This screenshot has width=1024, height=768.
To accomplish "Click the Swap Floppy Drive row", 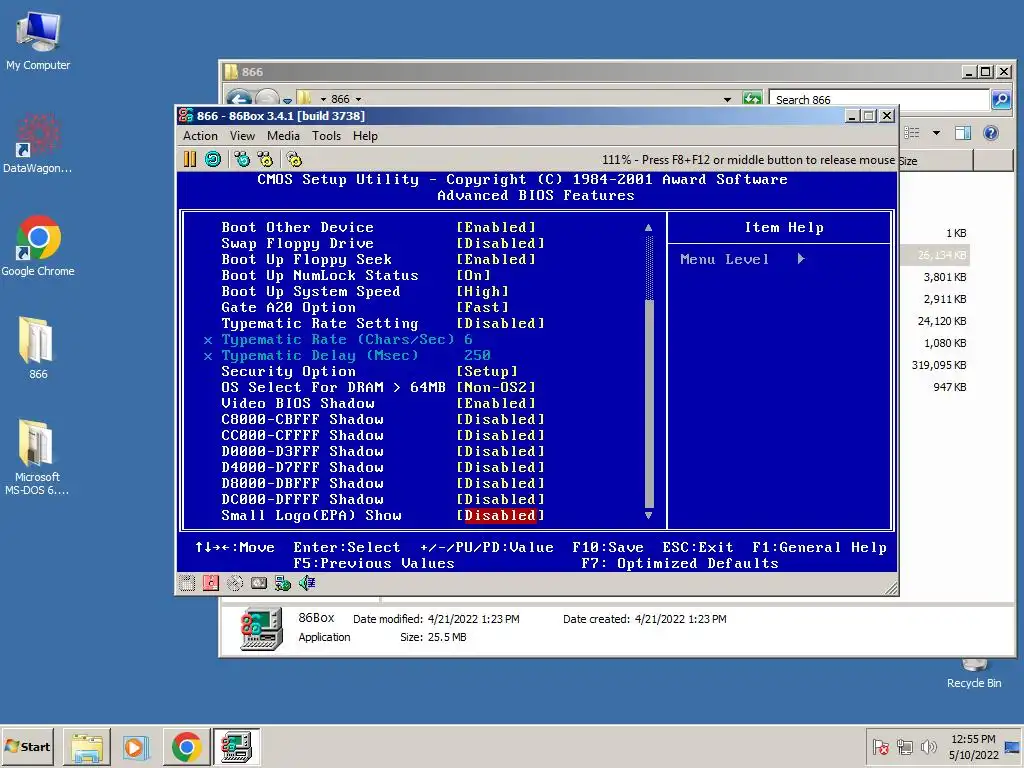I will pyautogui.click(x=383, y=244).
